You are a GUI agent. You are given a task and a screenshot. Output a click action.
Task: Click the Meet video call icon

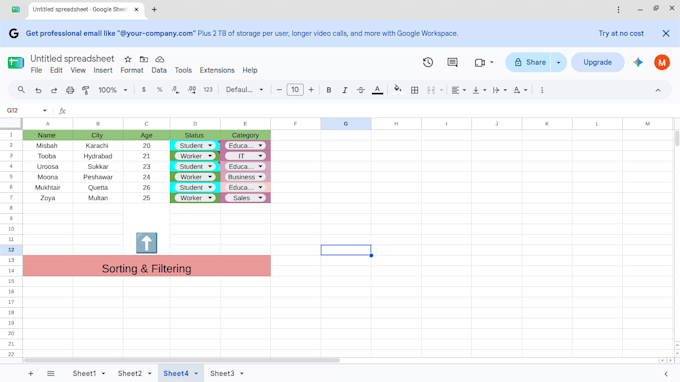pos(480,62)
